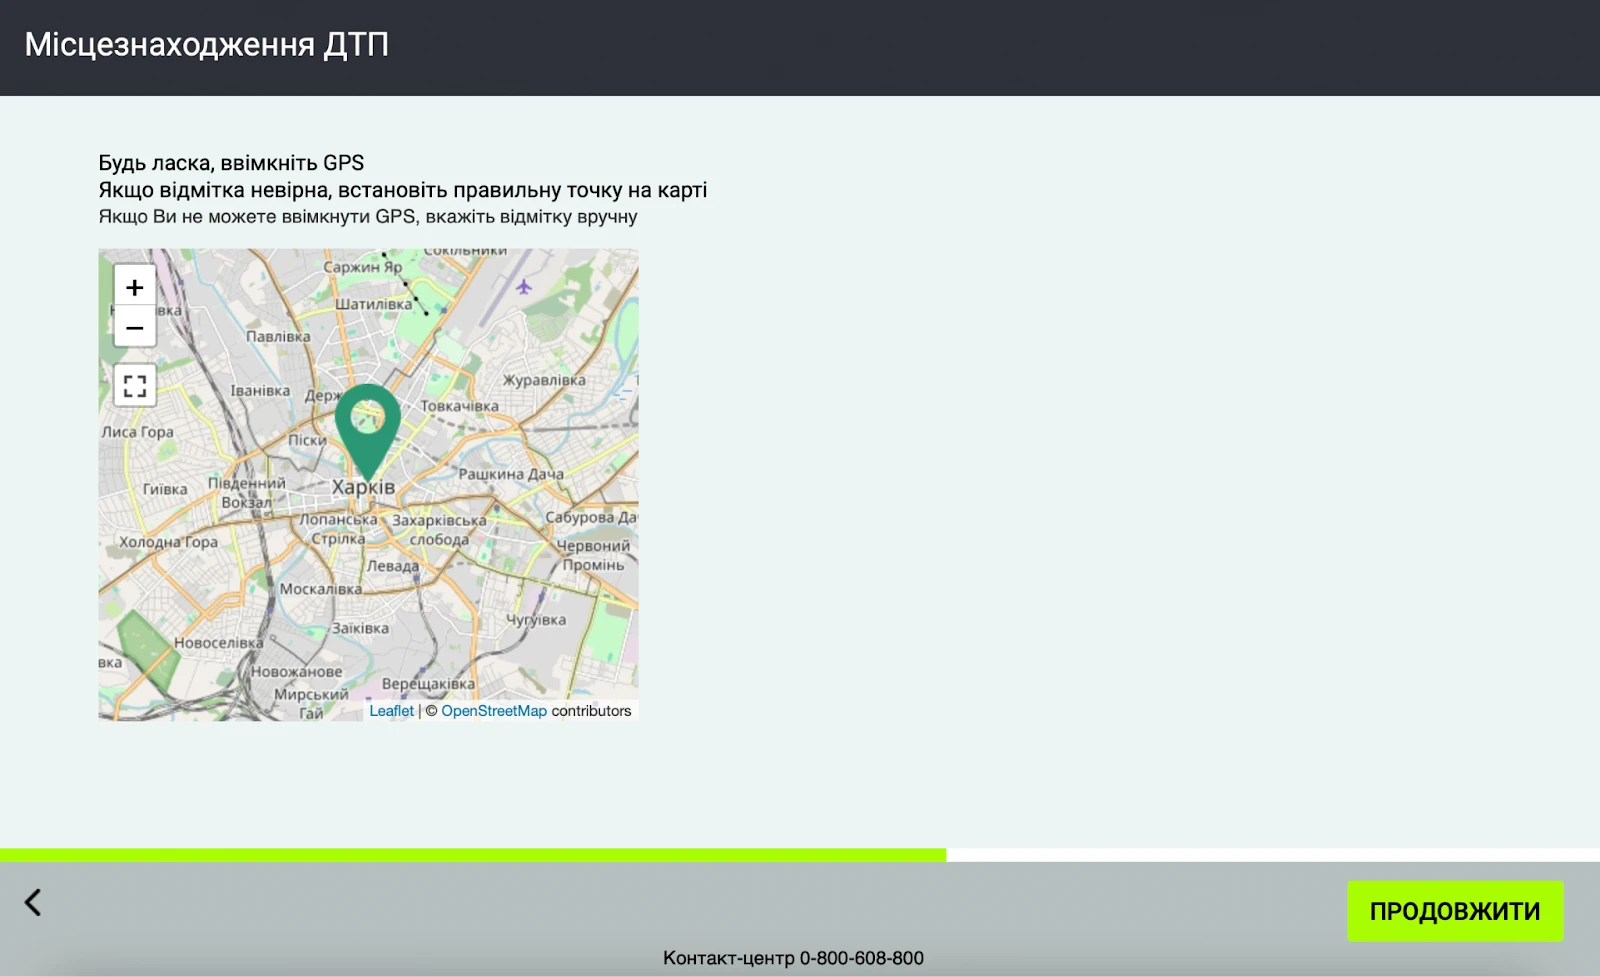Viewport: 1600px width, 977px height.
Task: Click the Місцезнаходження ДТП header title
Action: pos(206,45)
